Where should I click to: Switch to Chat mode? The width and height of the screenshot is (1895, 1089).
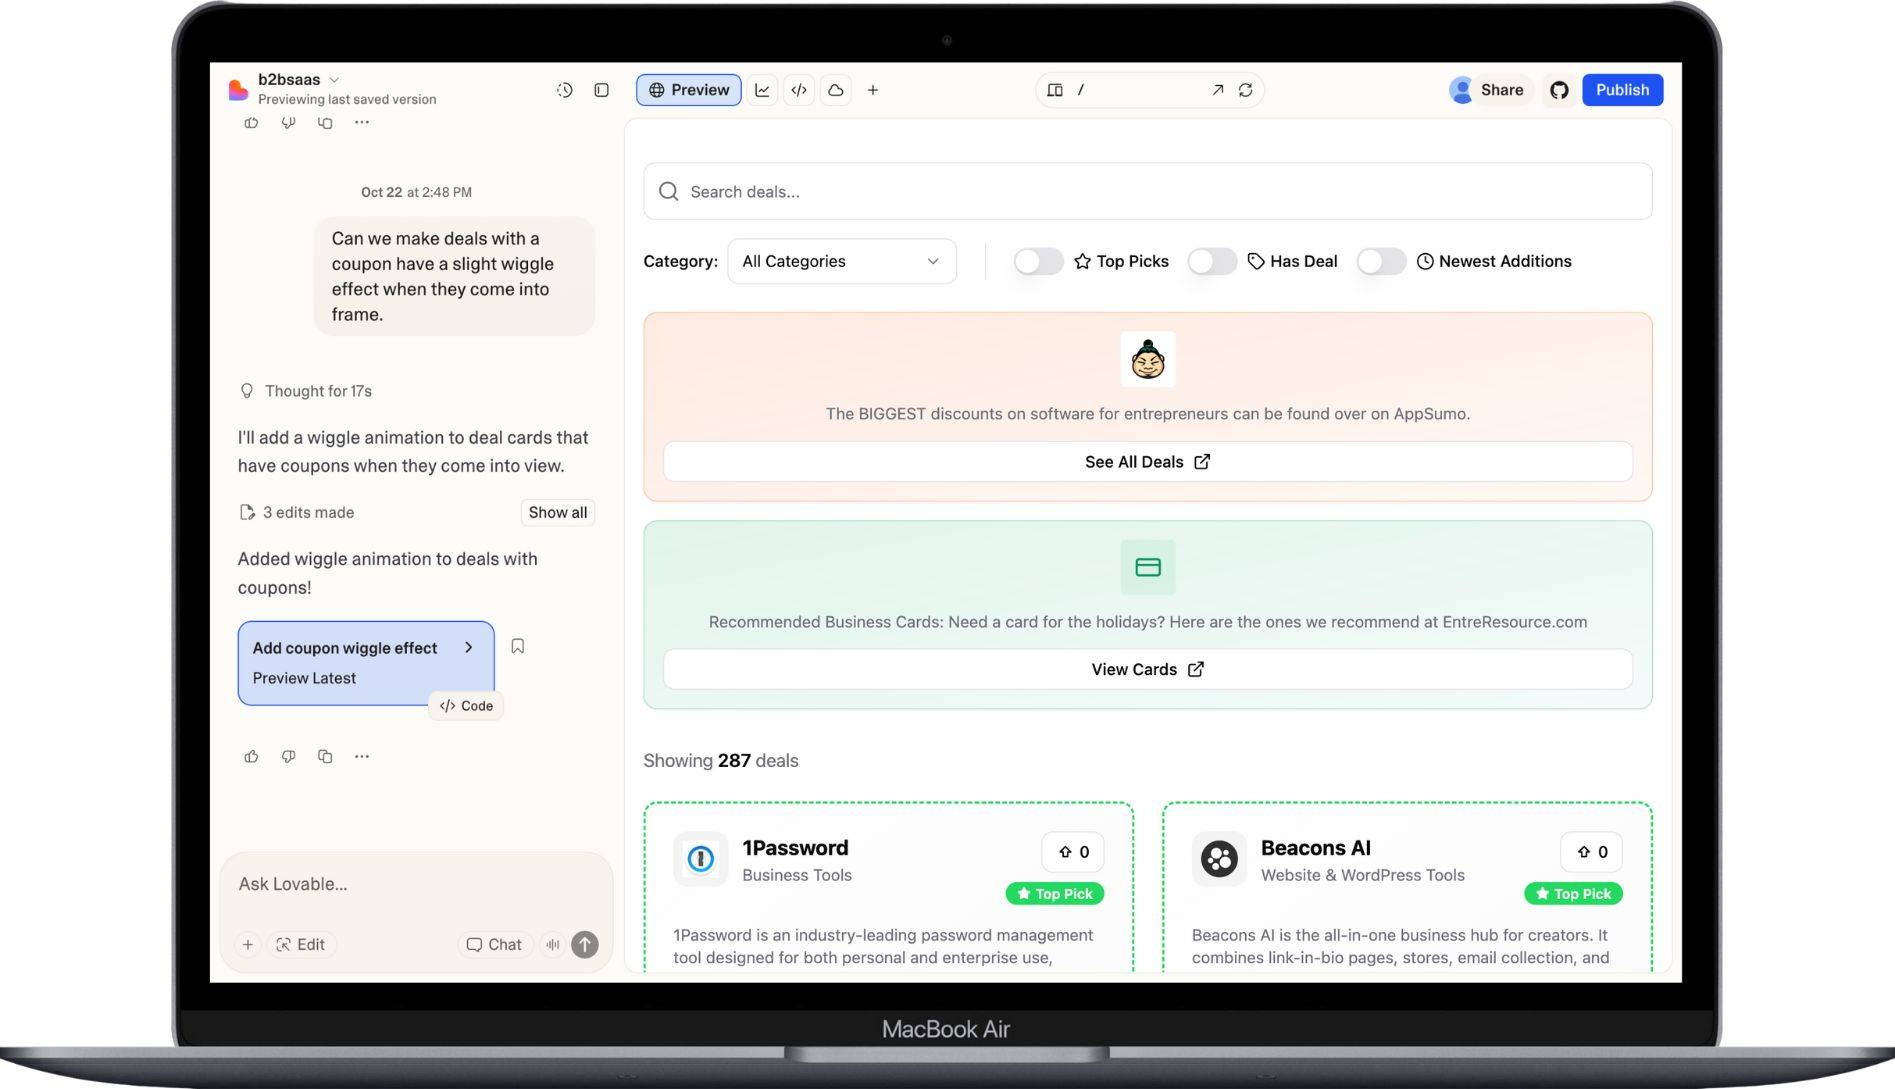click(494, 944)
